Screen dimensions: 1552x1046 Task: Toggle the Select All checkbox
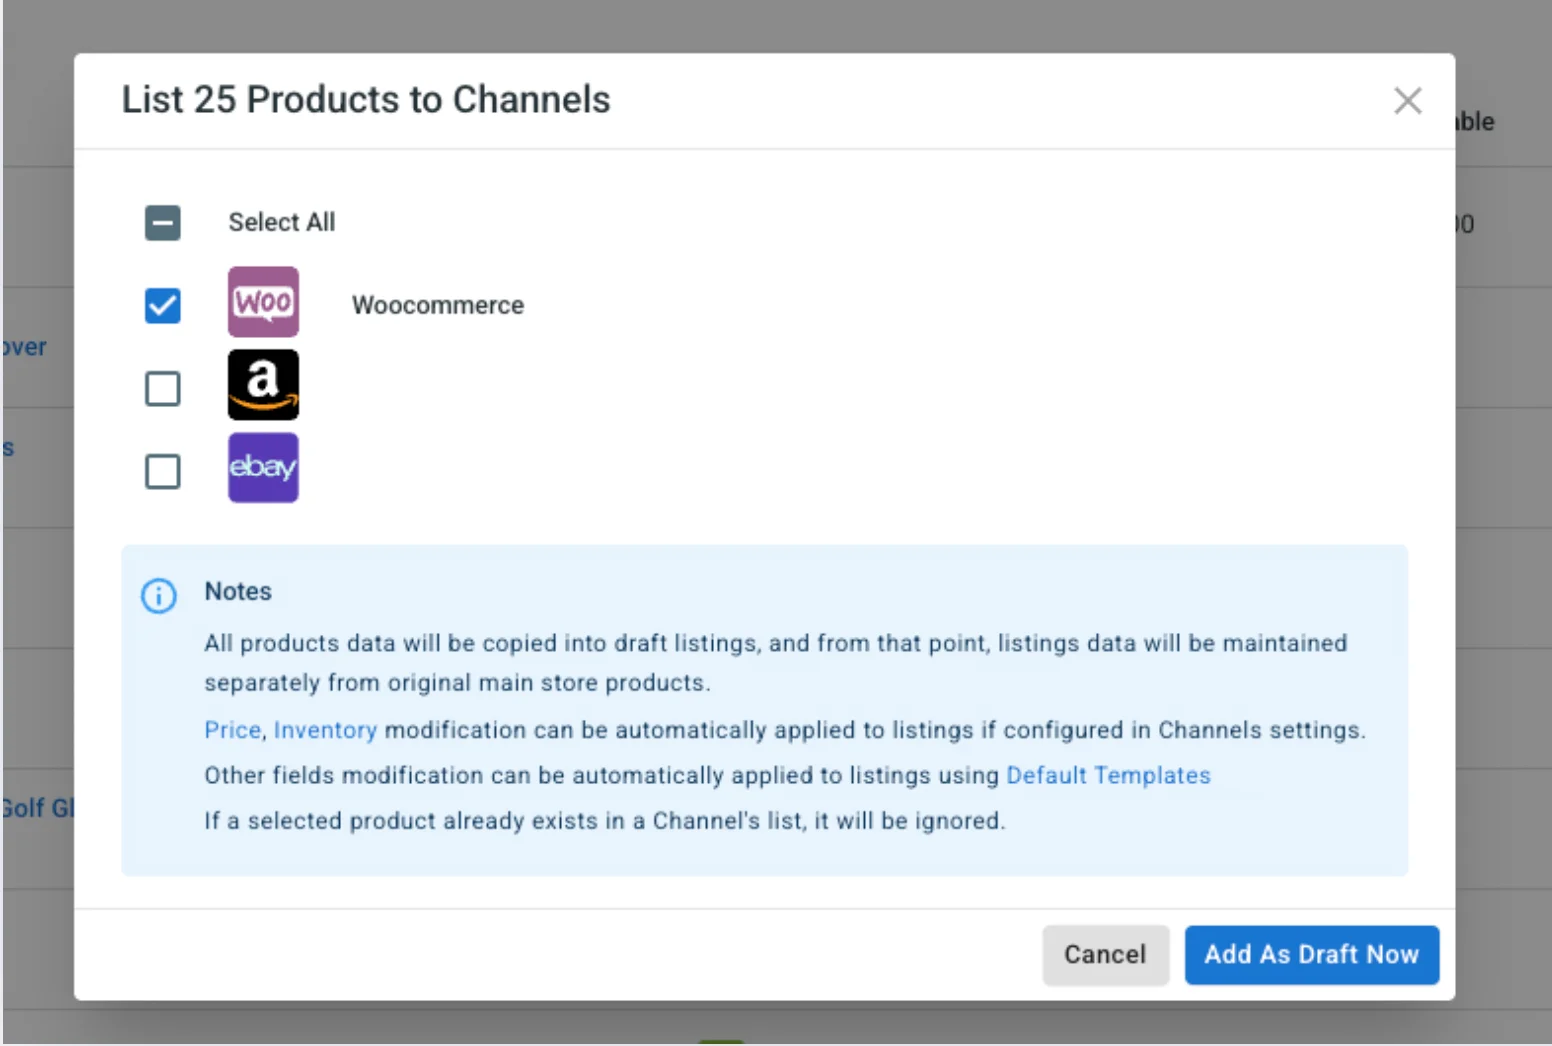coord(162,222)
